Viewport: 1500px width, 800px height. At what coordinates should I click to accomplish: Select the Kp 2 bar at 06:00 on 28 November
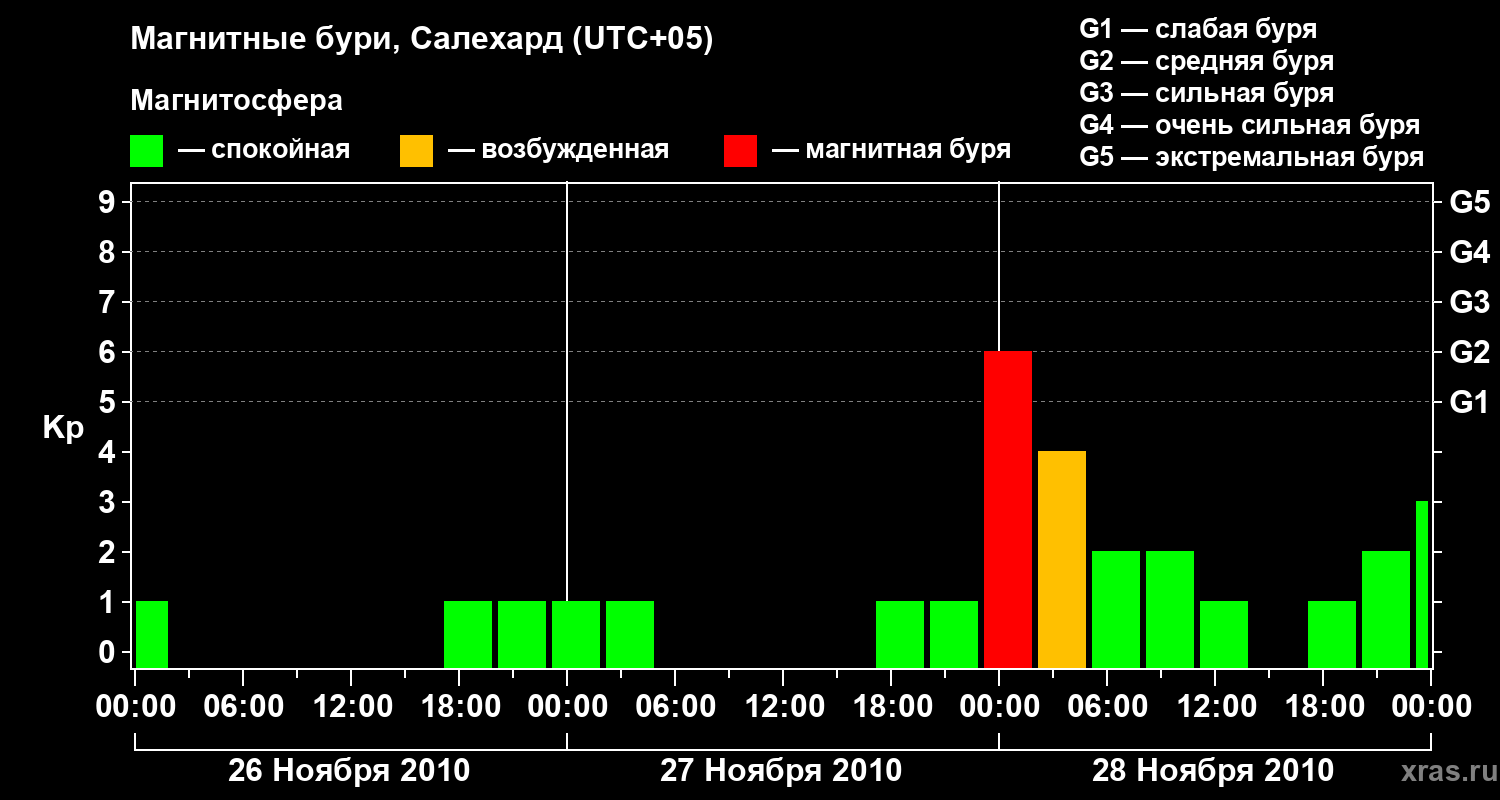tap(1116, 610)
